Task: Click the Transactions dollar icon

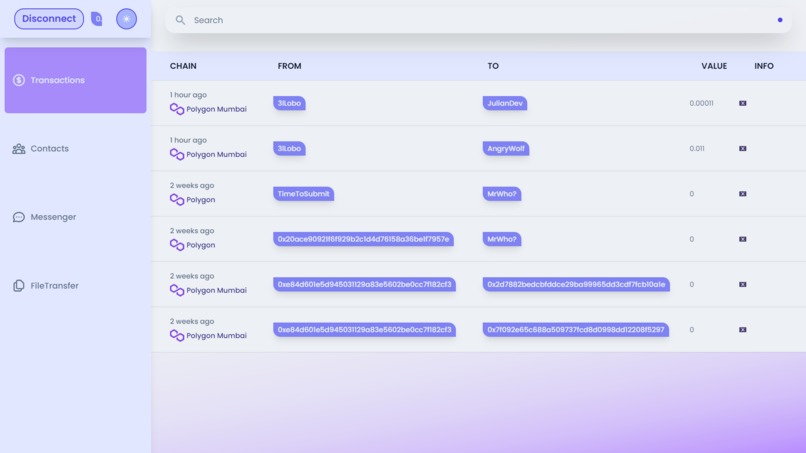Action: (19, 80)
